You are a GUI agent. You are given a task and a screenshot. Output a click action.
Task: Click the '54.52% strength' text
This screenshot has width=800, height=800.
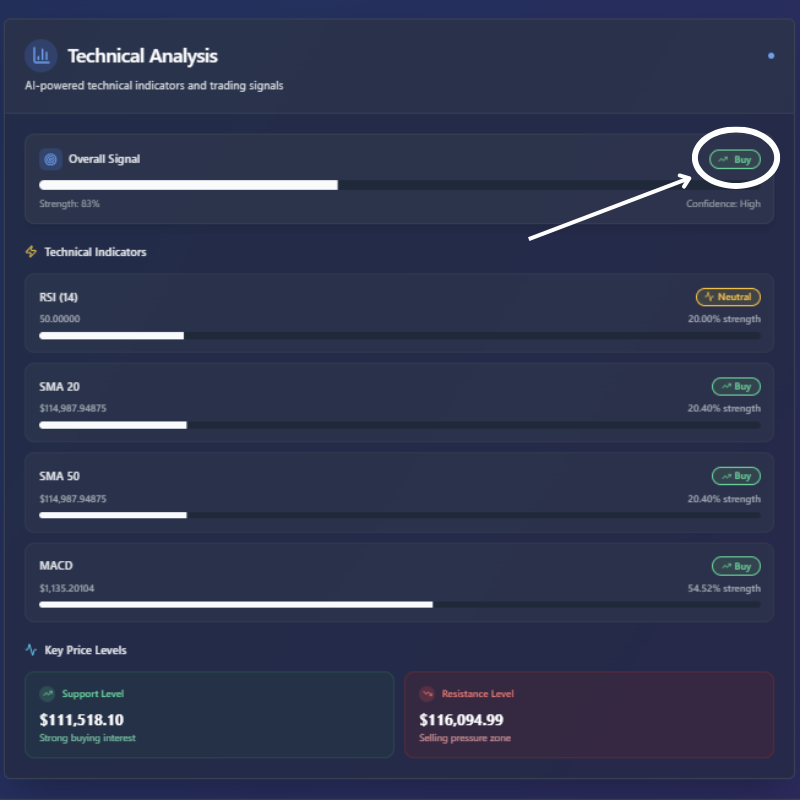[724, 588]
